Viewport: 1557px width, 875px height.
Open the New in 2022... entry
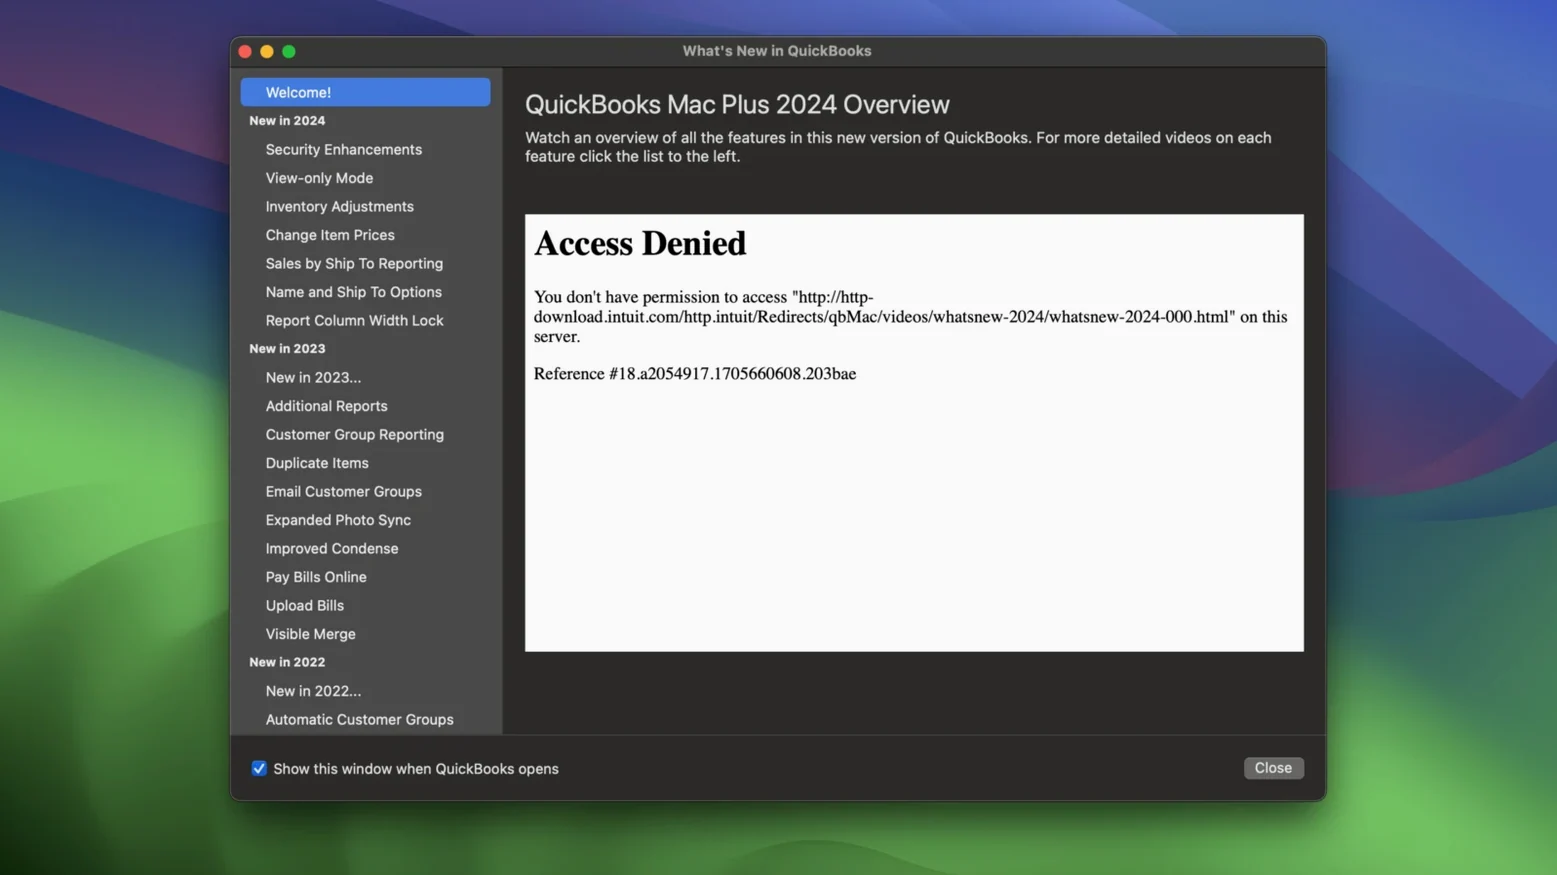click(313, 691)
